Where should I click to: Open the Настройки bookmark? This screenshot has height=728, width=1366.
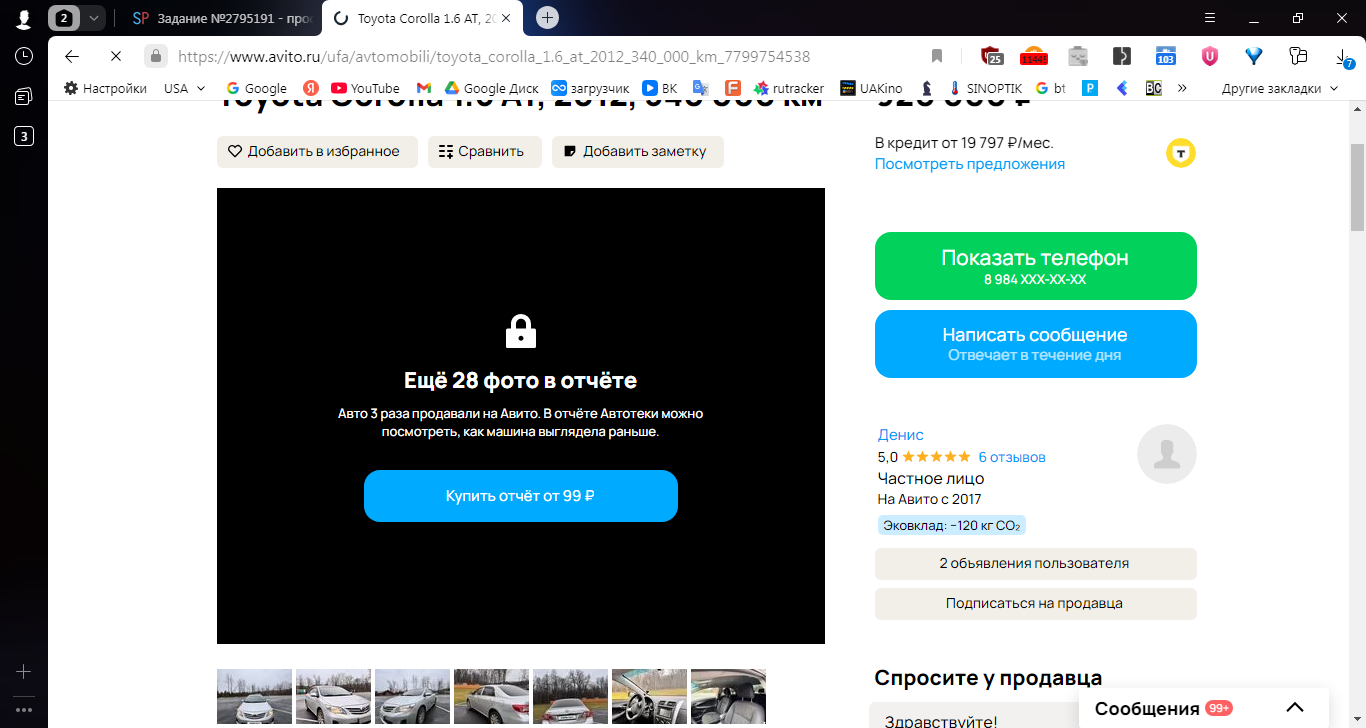105,88
